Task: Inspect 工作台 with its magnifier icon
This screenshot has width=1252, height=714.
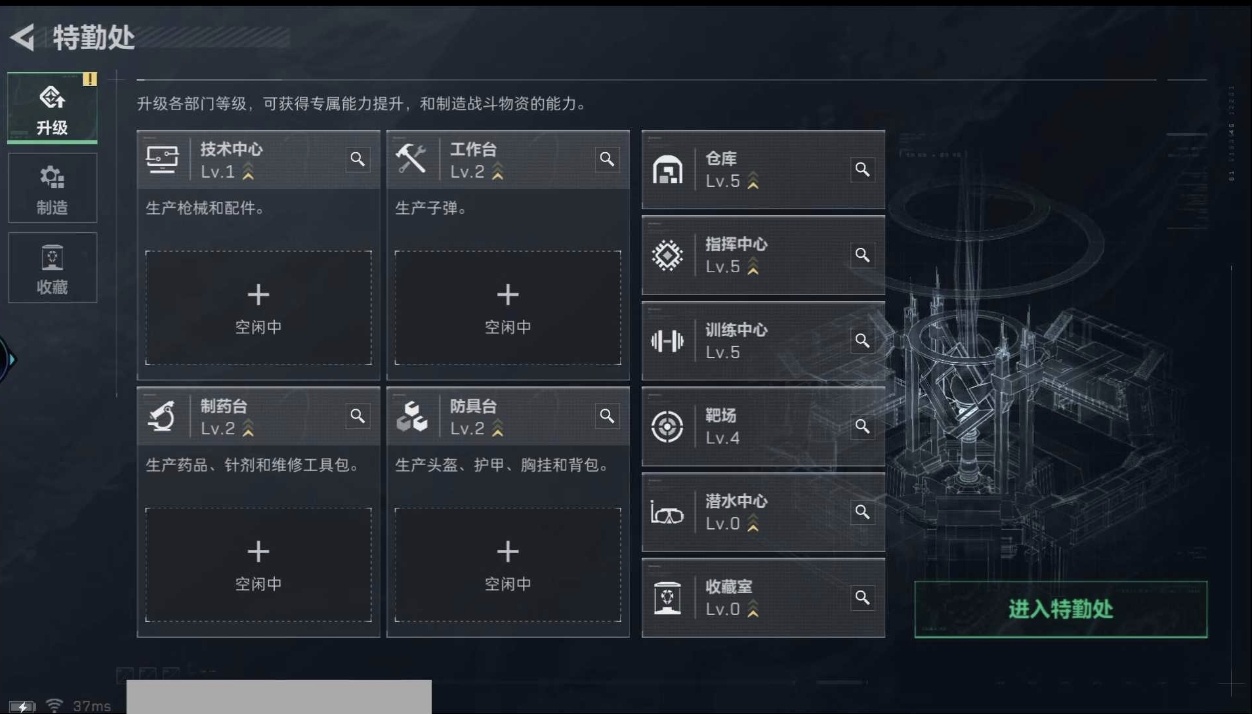Action: pyautogui.click(x=607, y=159)
